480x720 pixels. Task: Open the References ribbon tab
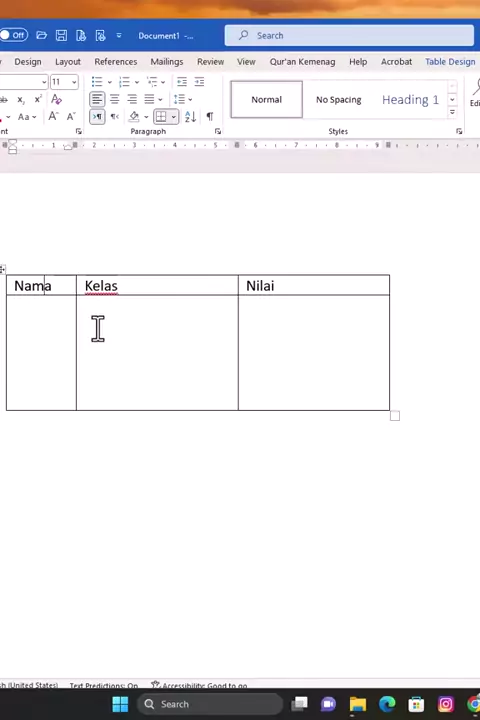(x=116, y=62)
